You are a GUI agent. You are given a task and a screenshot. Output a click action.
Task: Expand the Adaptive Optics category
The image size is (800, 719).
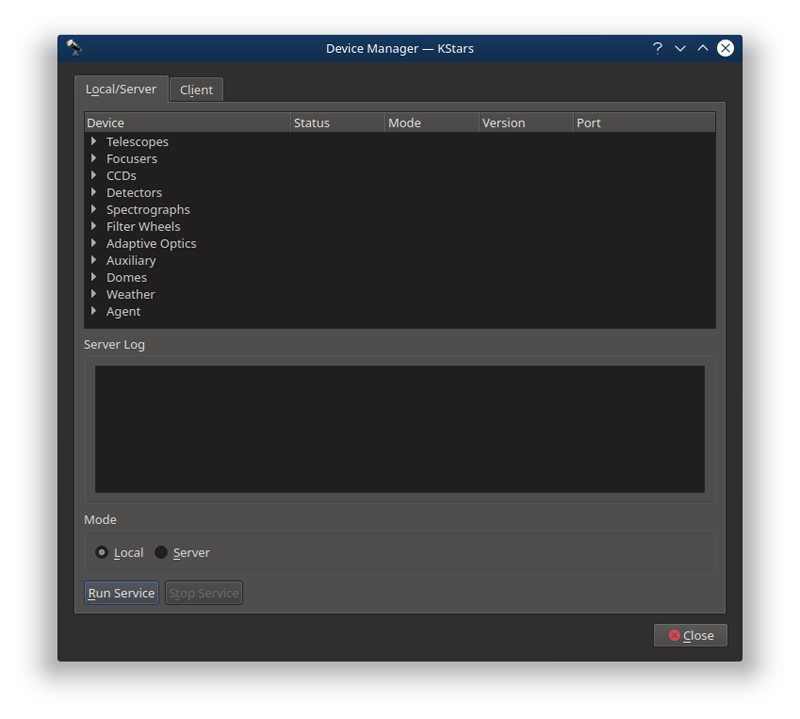[94, 243]
